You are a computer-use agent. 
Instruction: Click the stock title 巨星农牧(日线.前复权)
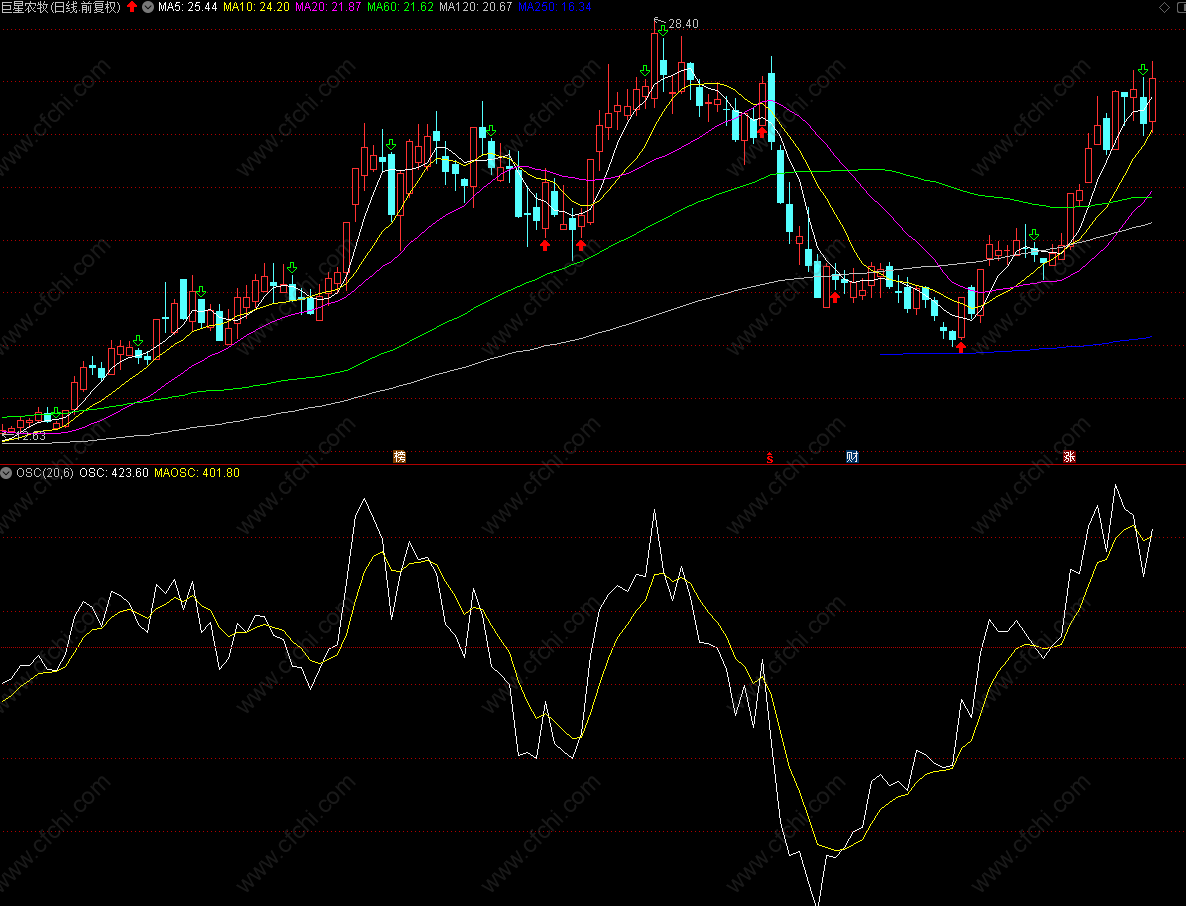click(61, 7)
